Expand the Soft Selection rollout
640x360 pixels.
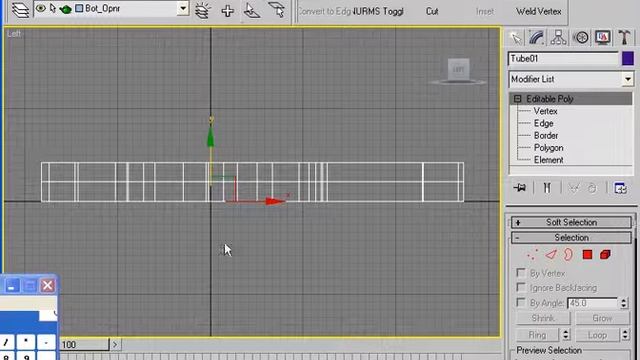coord(571,222)
